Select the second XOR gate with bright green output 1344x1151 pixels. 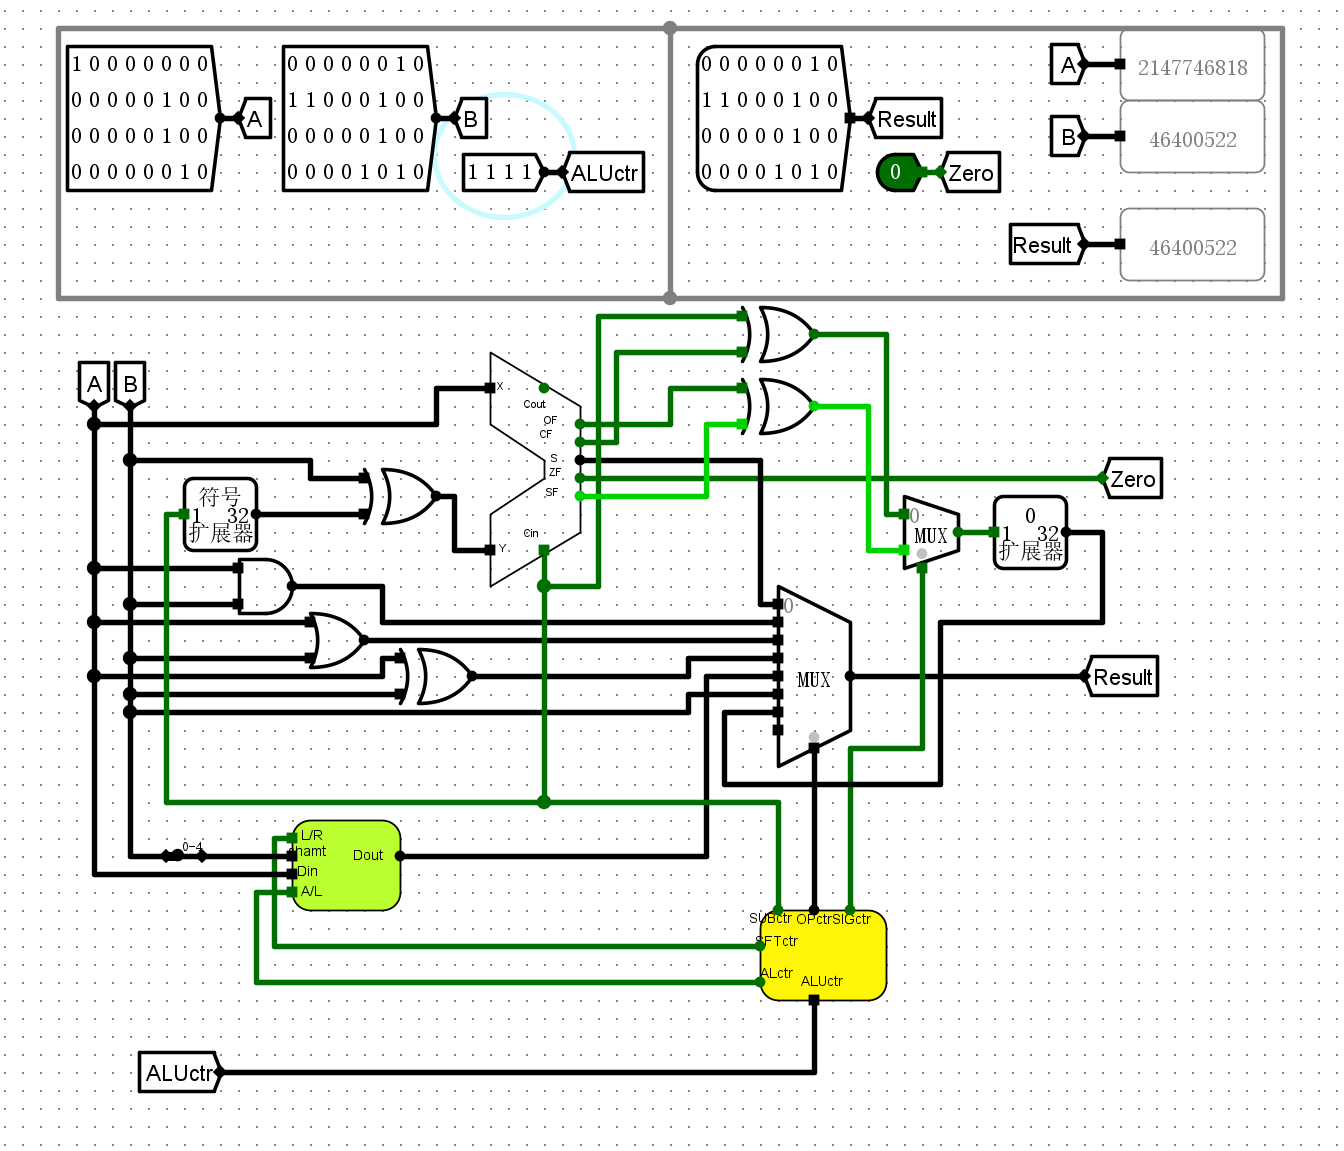[x=780, y=406]
